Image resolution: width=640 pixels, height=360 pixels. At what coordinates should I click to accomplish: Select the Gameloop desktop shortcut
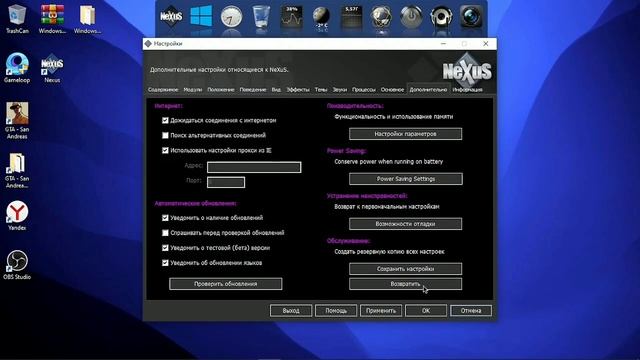(17, 68)
